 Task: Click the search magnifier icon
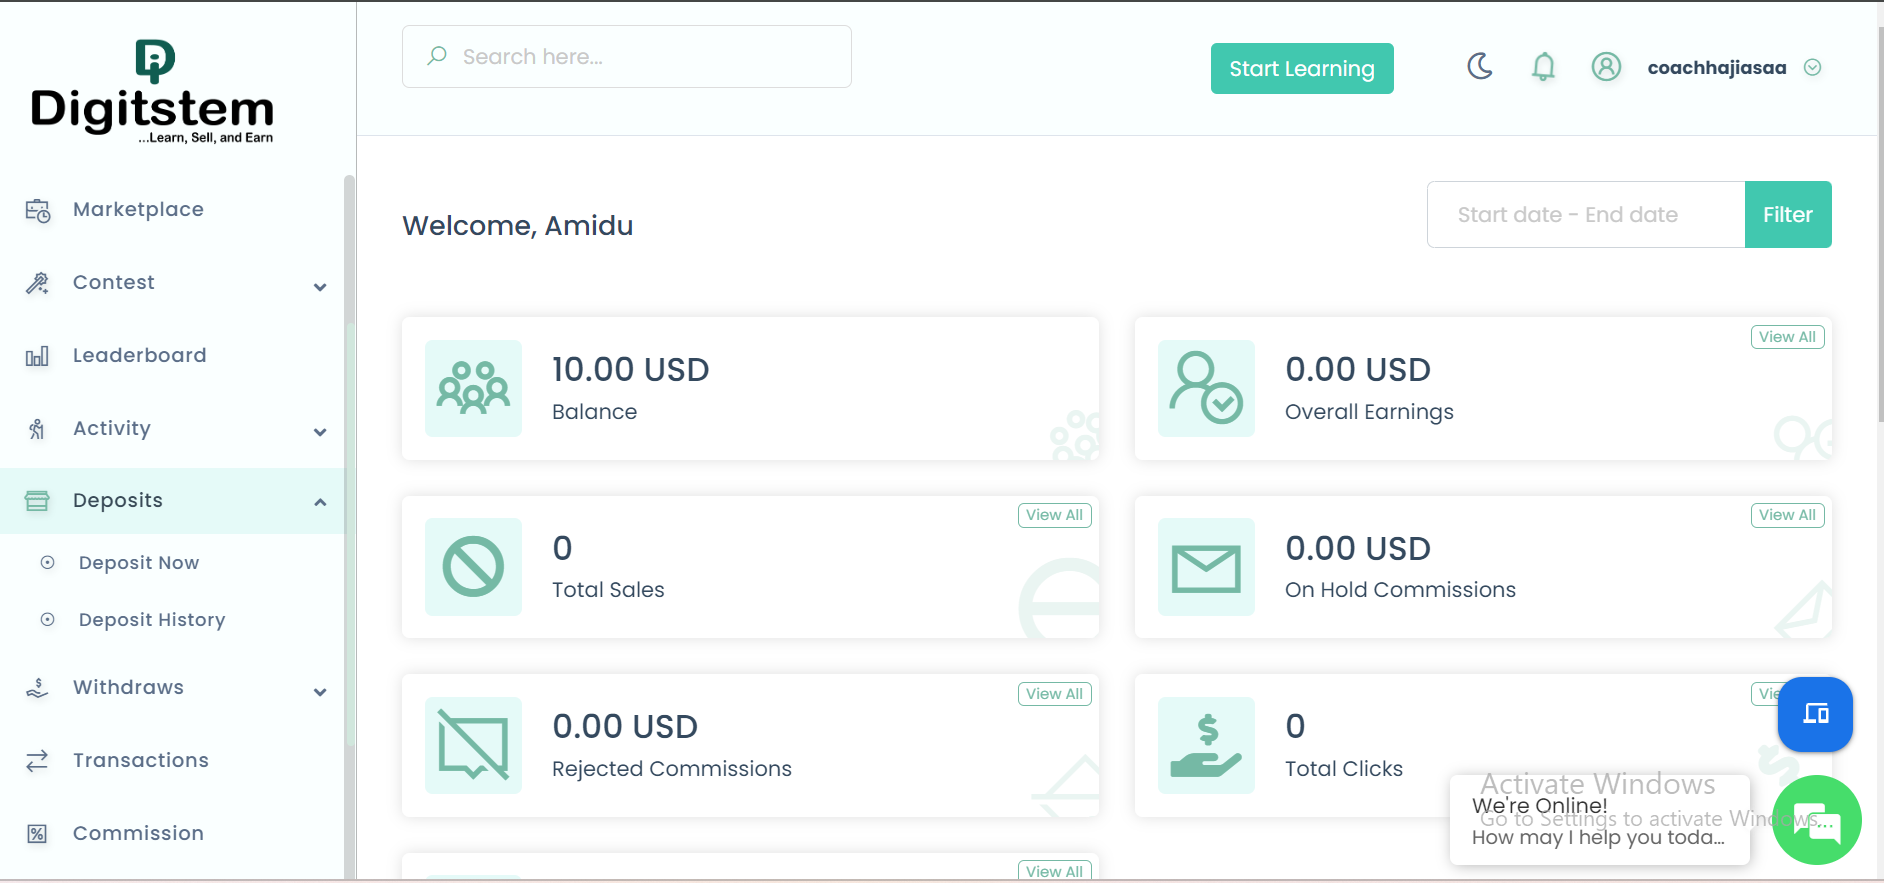pyautogui.click(x=437, y=56)
